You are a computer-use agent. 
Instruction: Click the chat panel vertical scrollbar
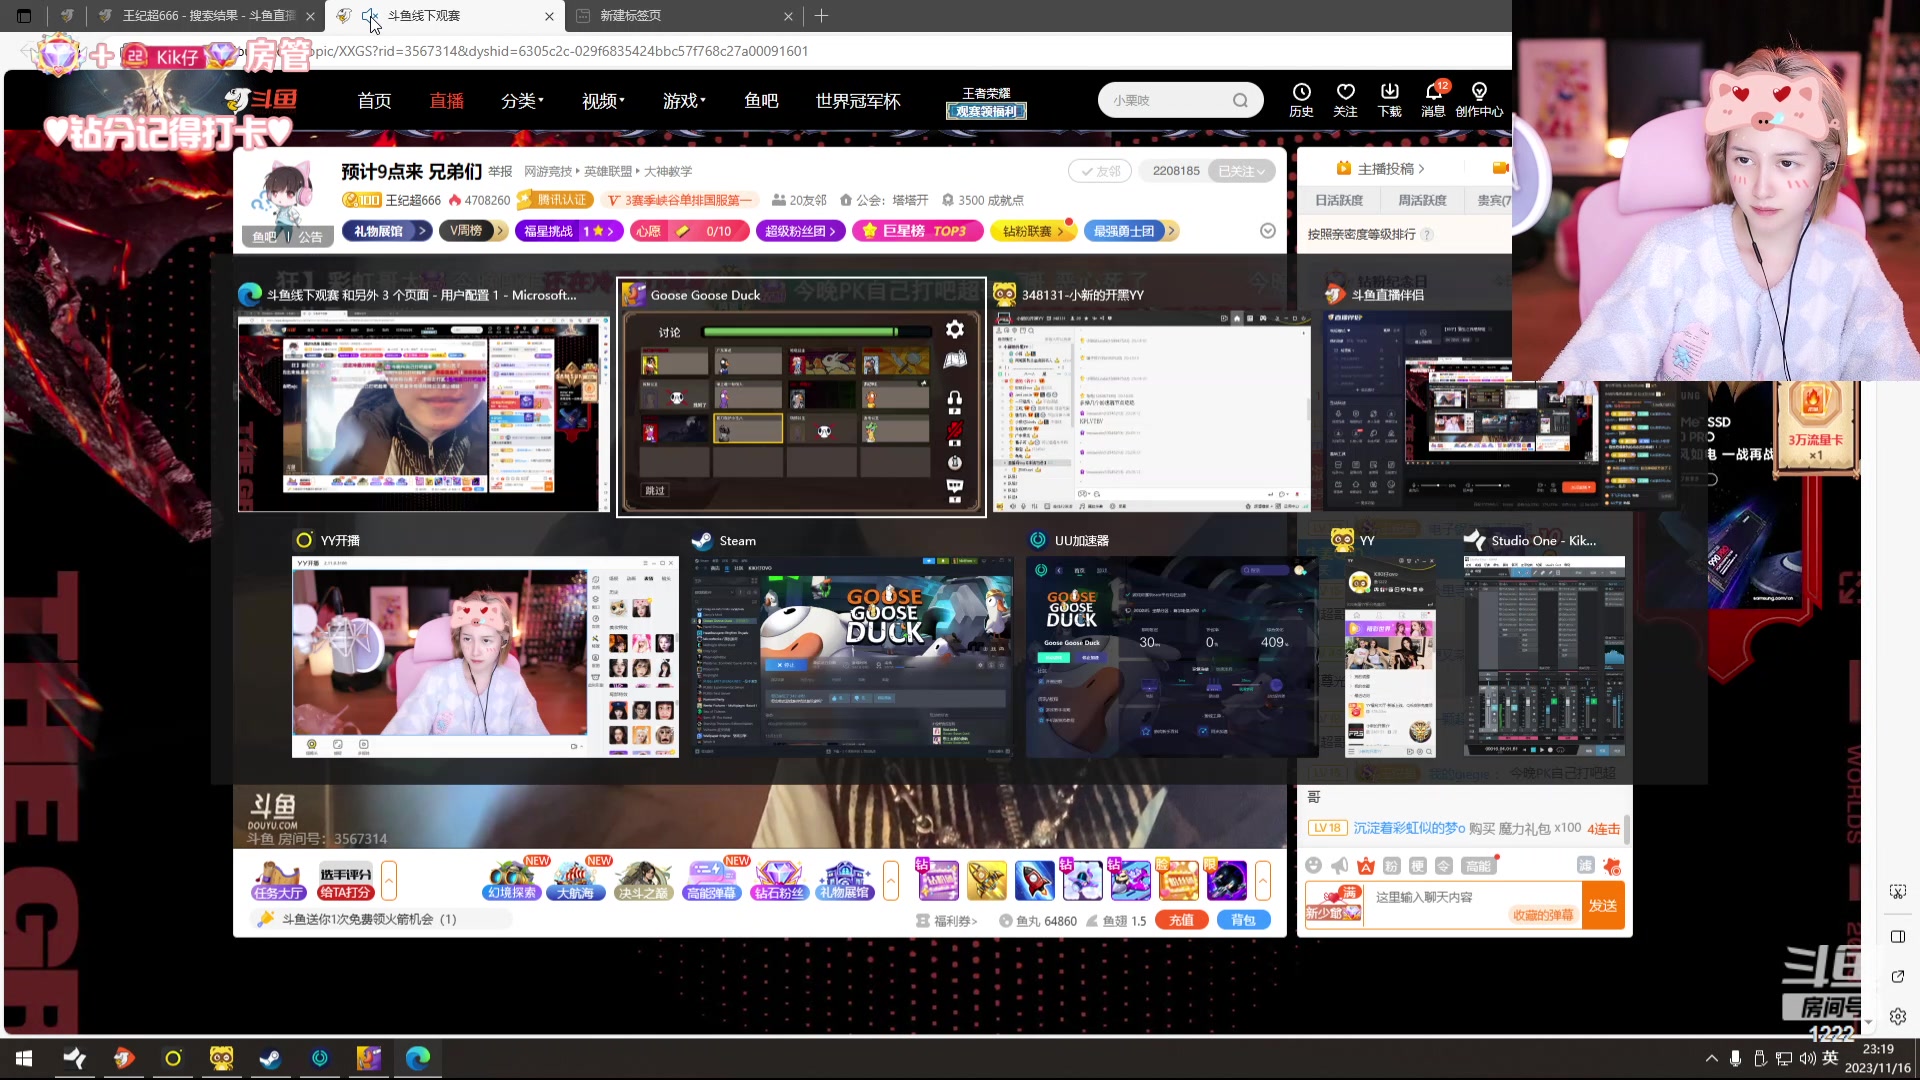pos(1626,828)
